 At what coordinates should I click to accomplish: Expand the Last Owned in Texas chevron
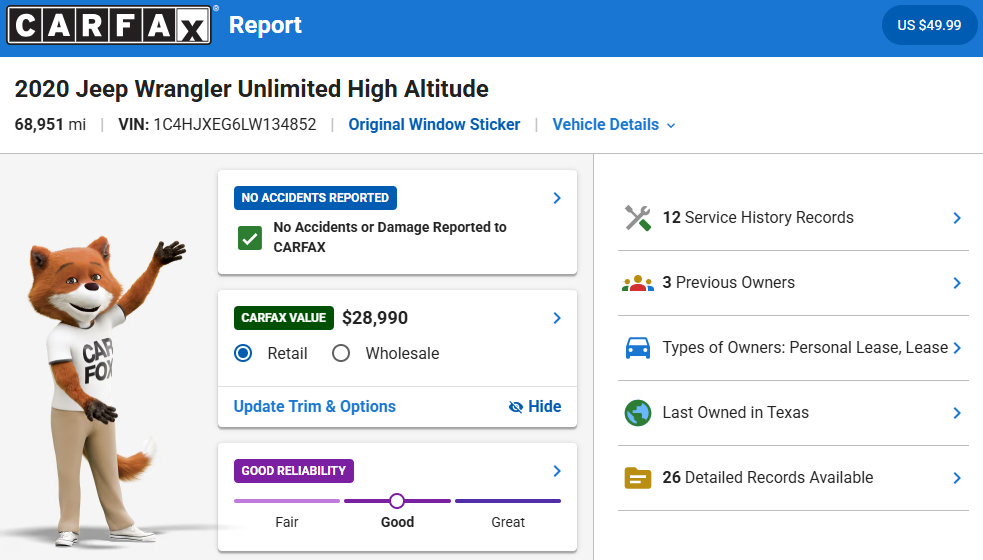tap(957, 413)
